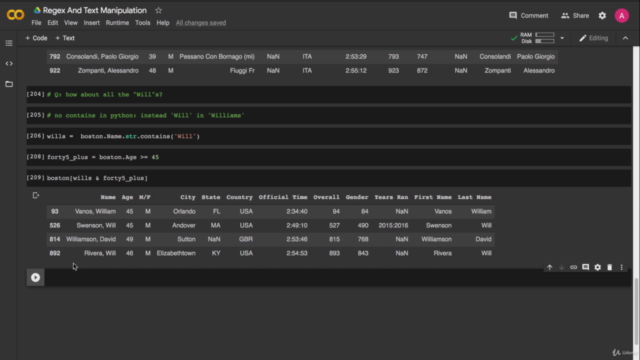
Task: Open the Insert menu
Action: [x=91, y=23]
